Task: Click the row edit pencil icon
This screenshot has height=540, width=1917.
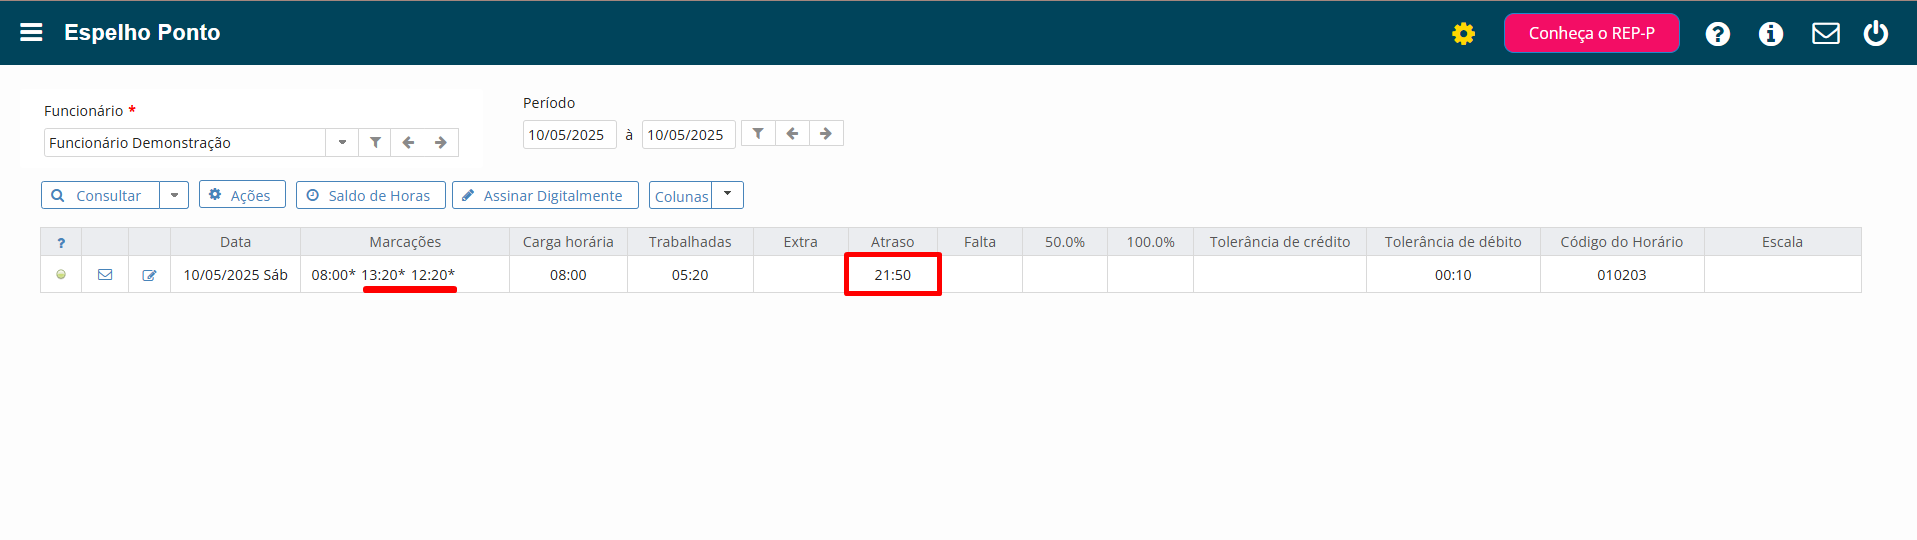Action: pyautogui.click(x=149, y=275)
